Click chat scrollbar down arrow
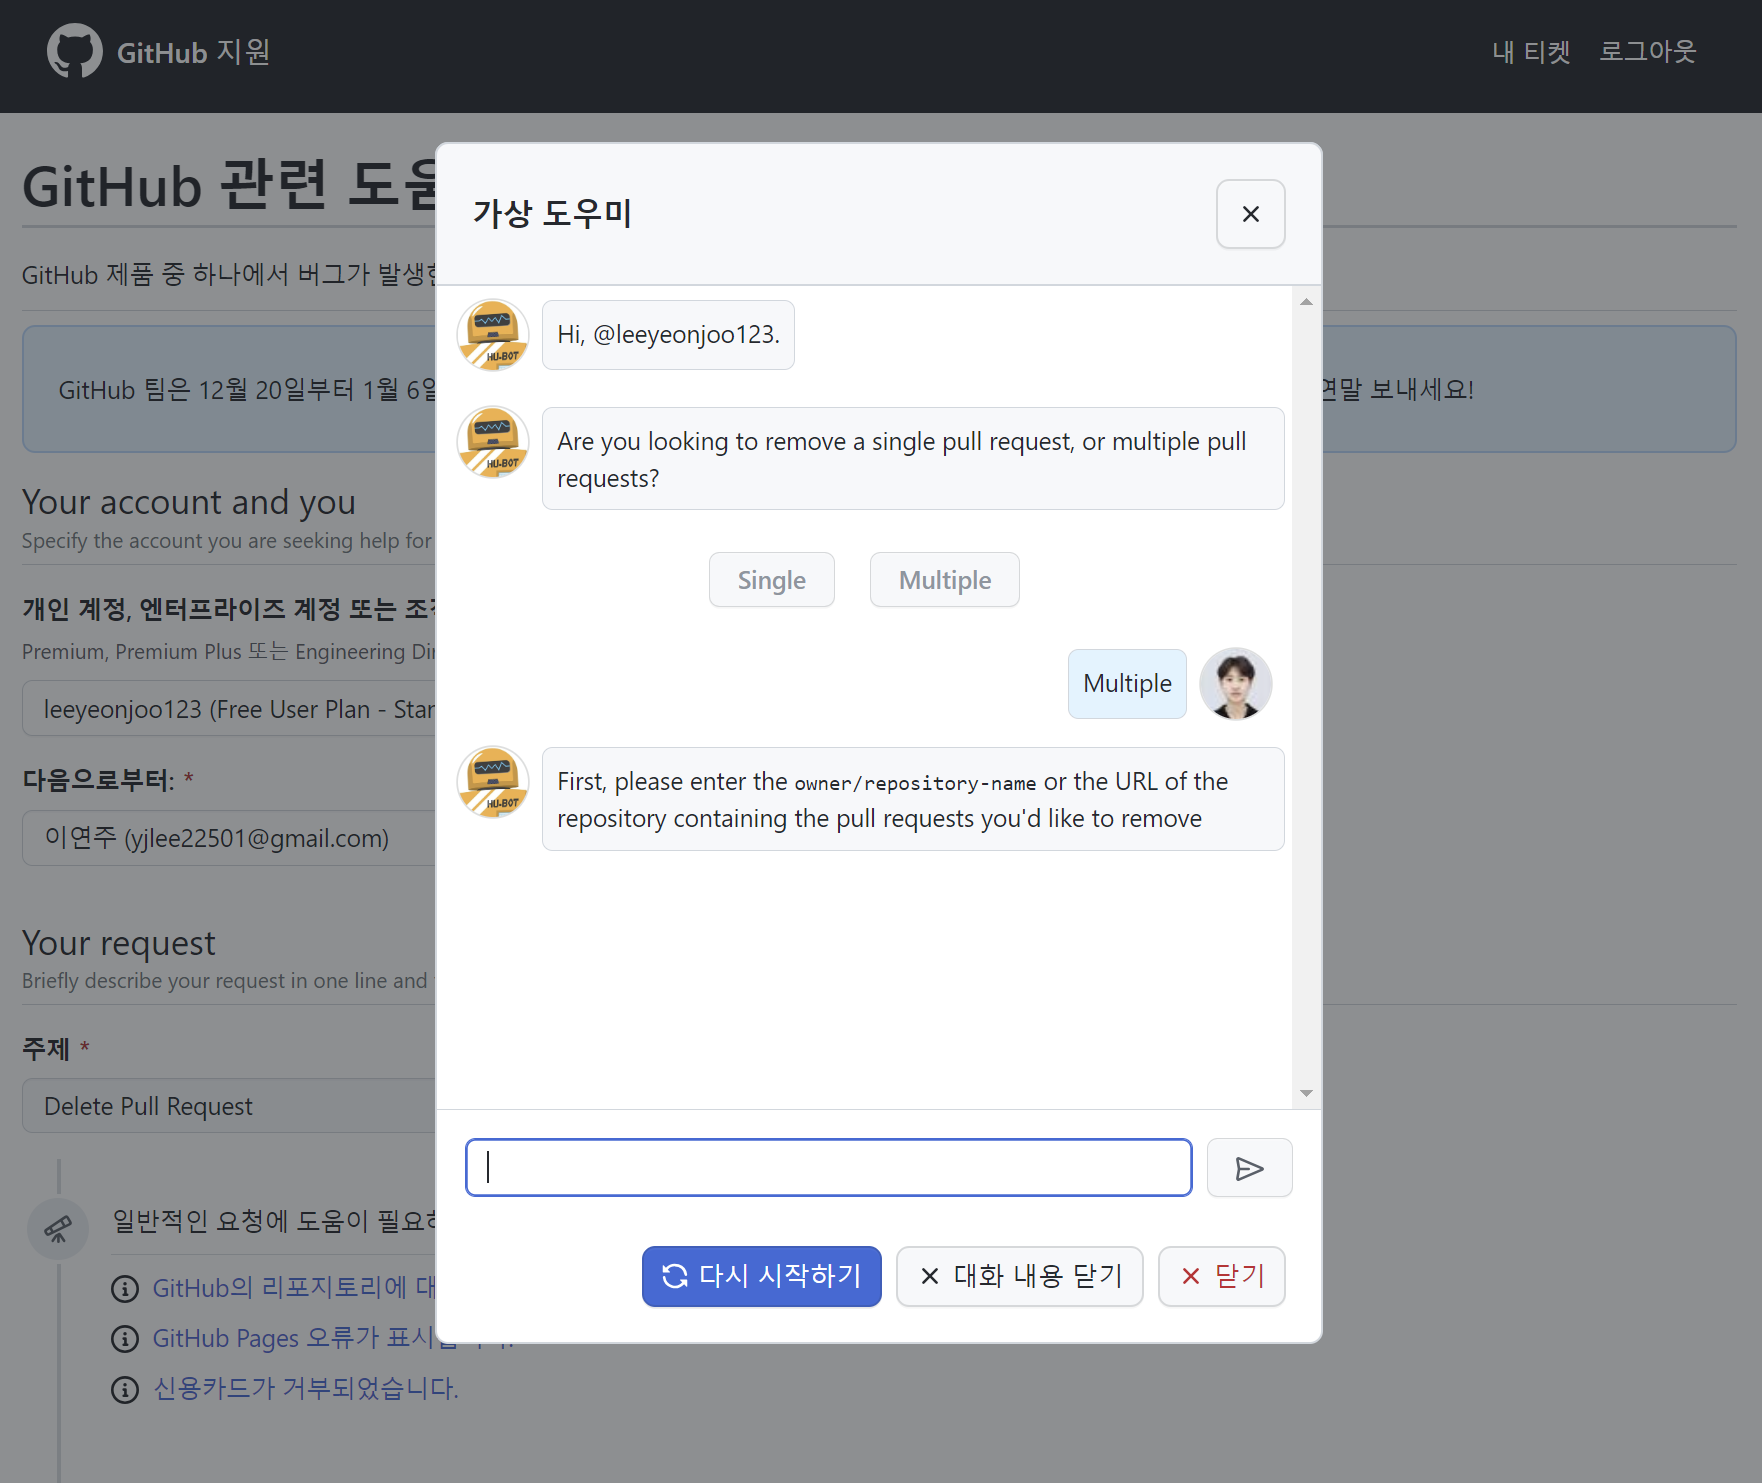The height and width of the screenshot is (1483, 1762). 1306,1093
